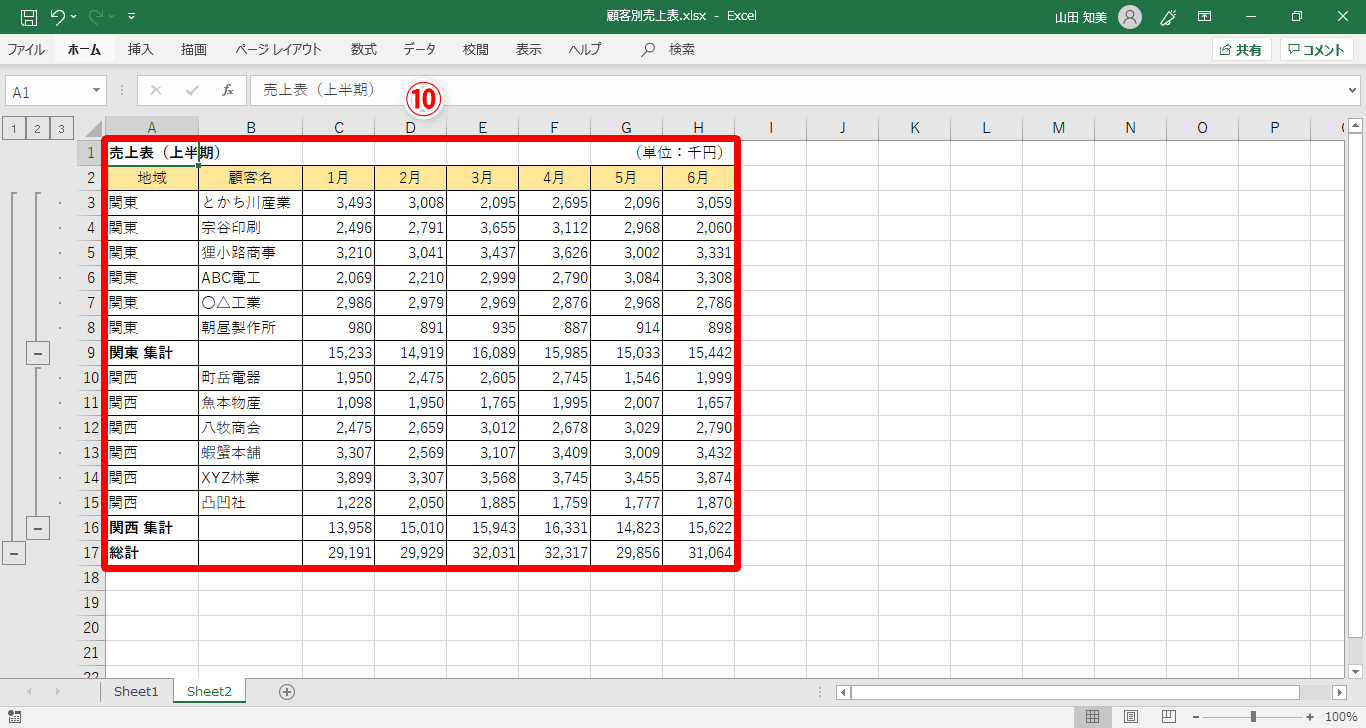Click the Undo arrow icon

coord(58,16)
